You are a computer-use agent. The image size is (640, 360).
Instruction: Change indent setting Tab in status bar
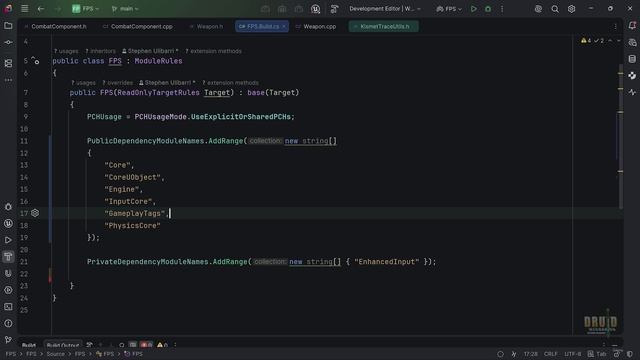point(597,354)
